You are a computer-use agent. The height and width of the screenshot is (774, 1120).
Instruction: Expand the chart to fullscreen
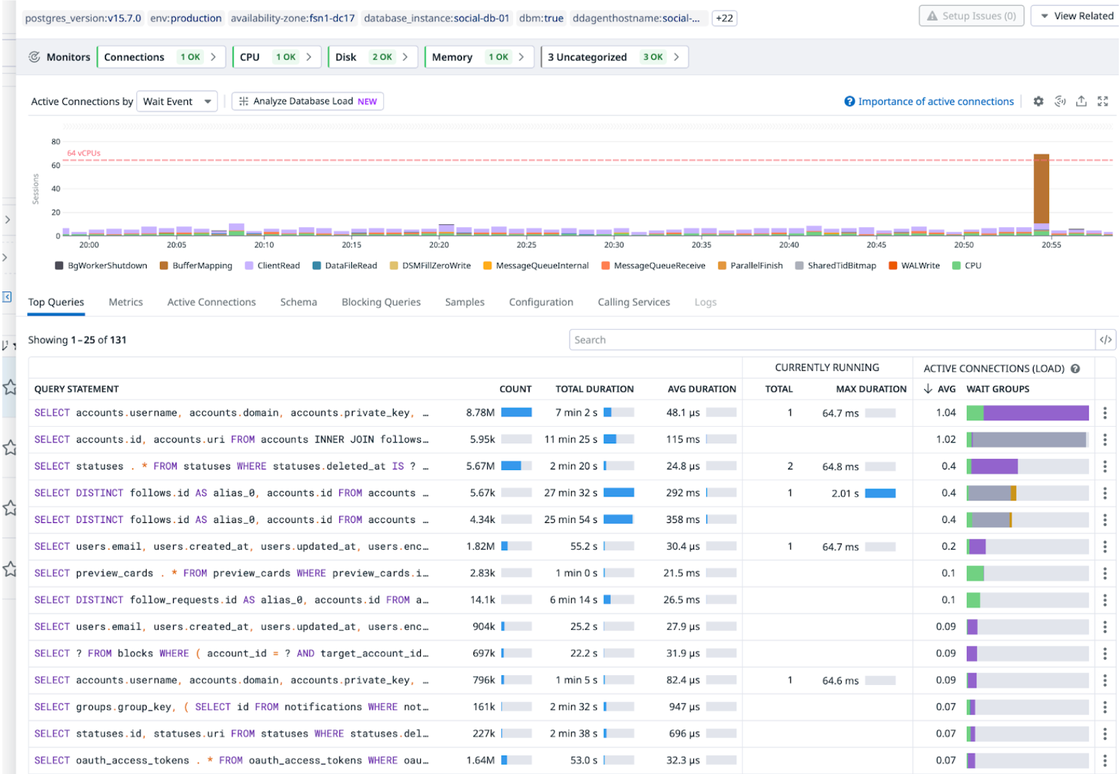coord(1103,101)
